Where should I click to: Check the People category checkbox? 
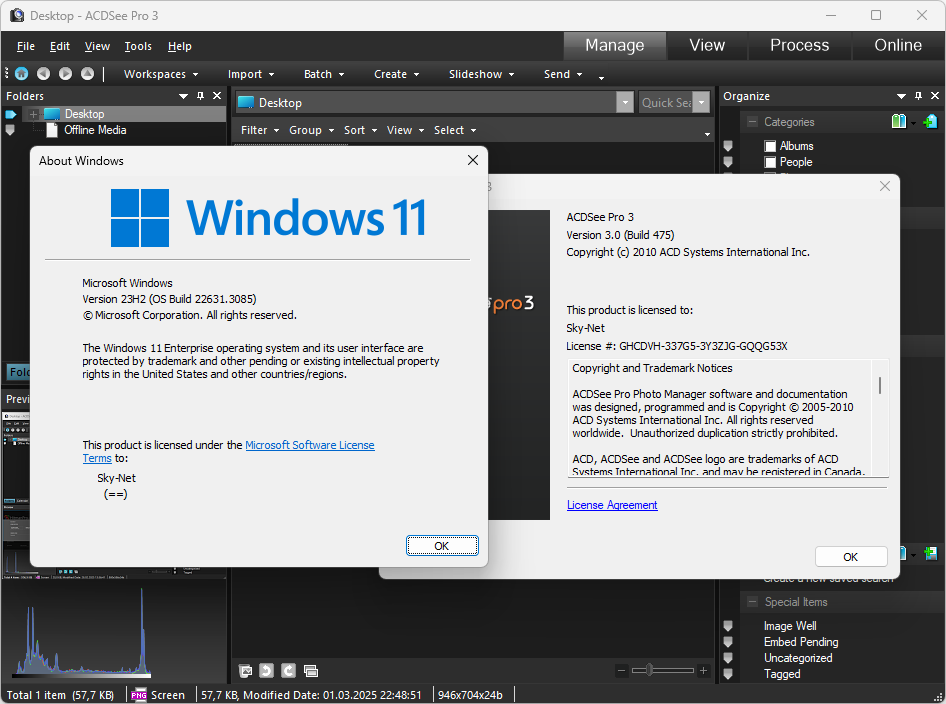pyautogui.click(x=770, y=162)
